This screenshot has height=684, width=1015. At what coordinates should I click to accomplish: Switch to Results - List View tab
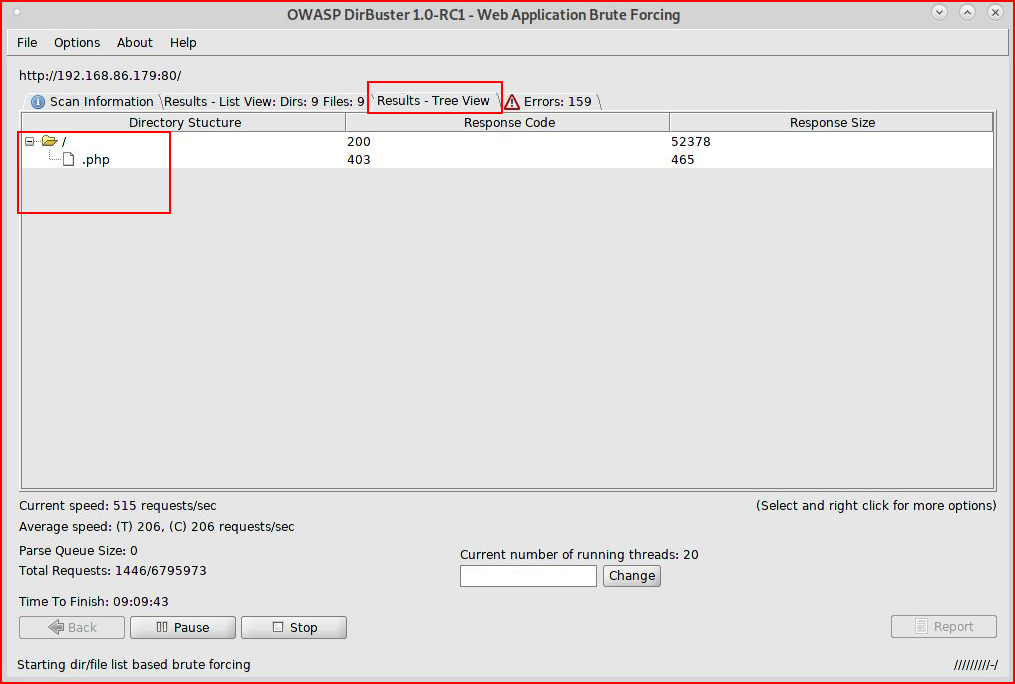264,102
